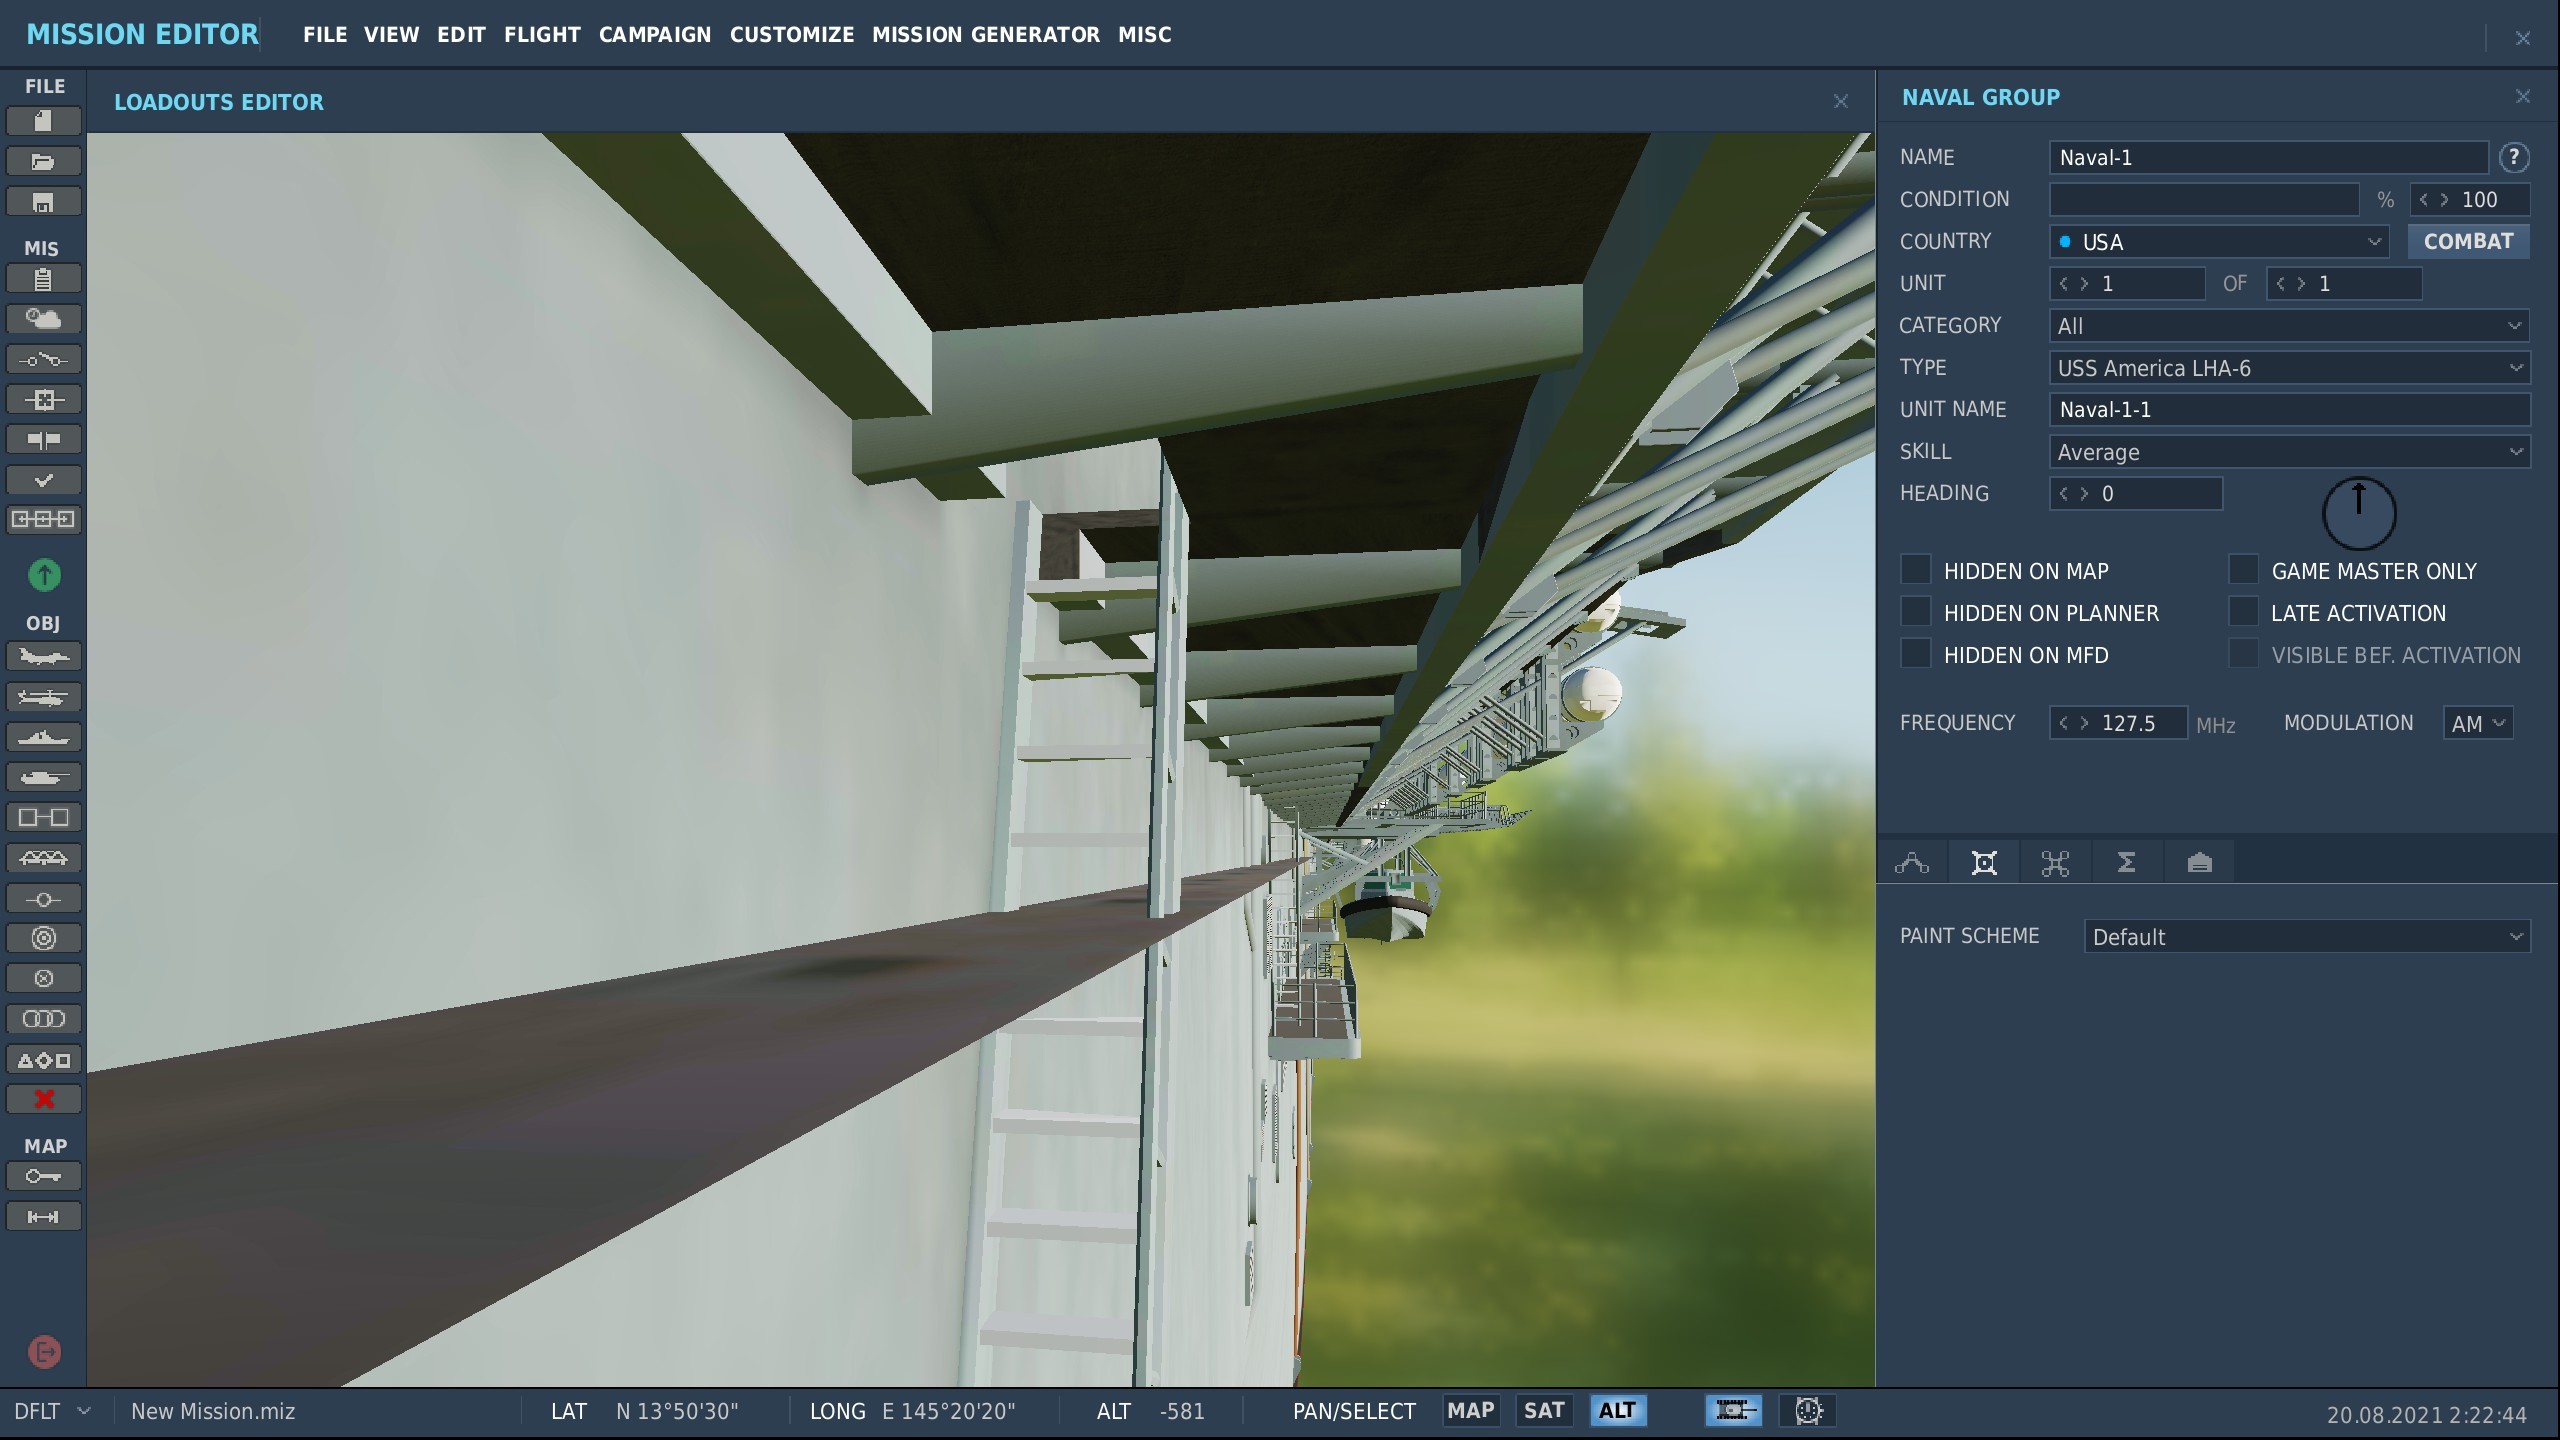Select the airplane group icon

(x=43, y=657)
